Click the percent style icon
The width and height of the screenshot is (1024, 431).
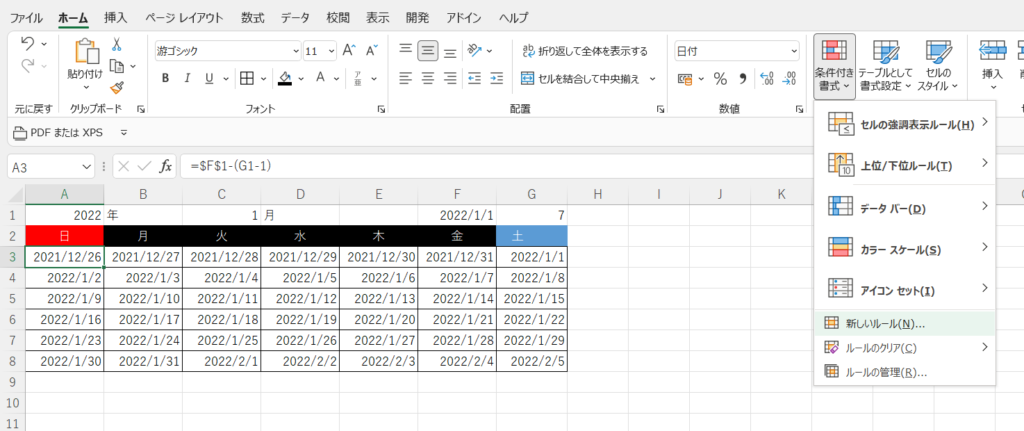pyautogui.click(x=719, y=78)
